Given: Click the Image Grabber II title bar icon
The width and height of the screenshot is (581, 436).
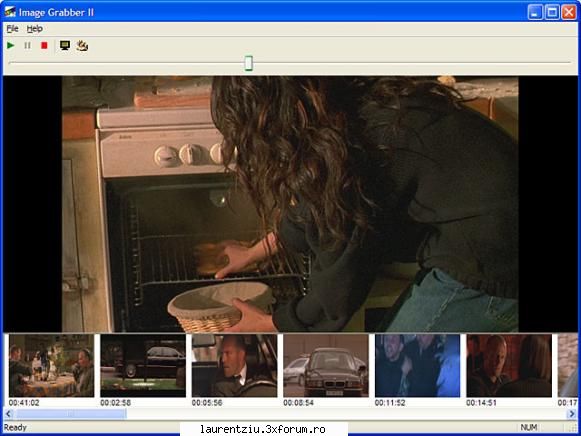Looking at the screenshot, I should (x=10, y=12).
